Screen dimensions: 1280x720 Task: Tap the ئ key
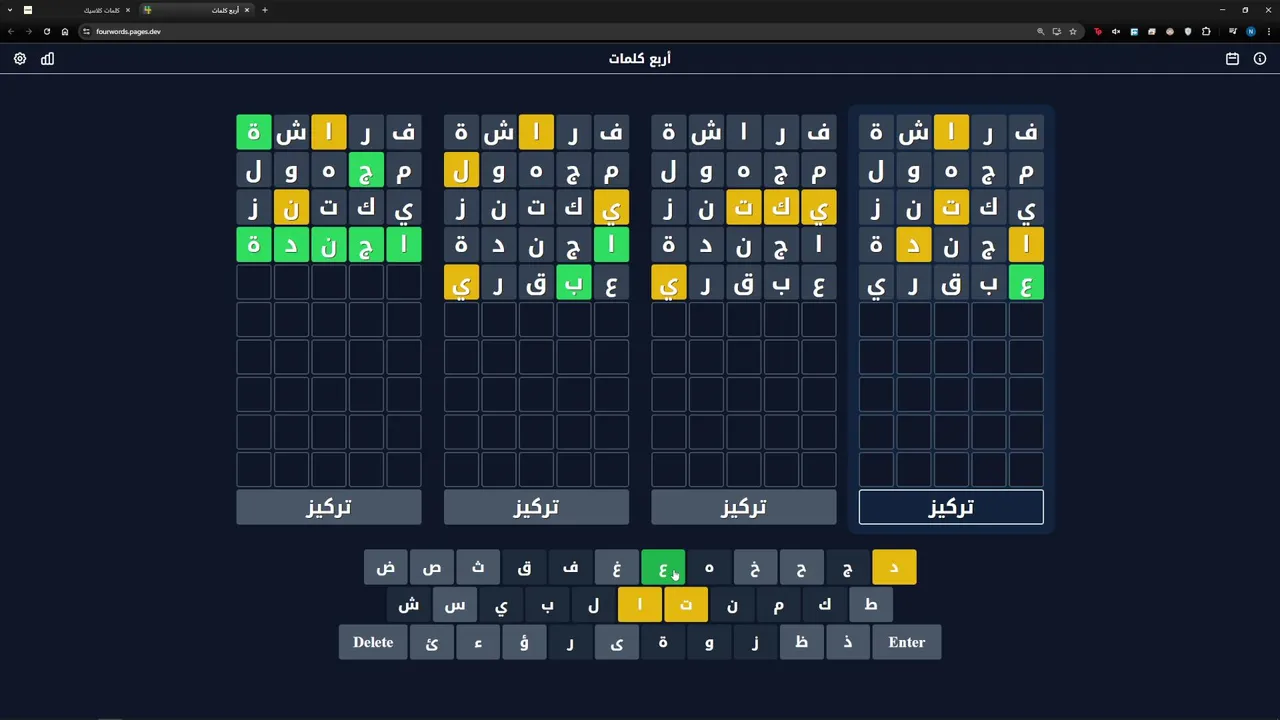(432, 643)
